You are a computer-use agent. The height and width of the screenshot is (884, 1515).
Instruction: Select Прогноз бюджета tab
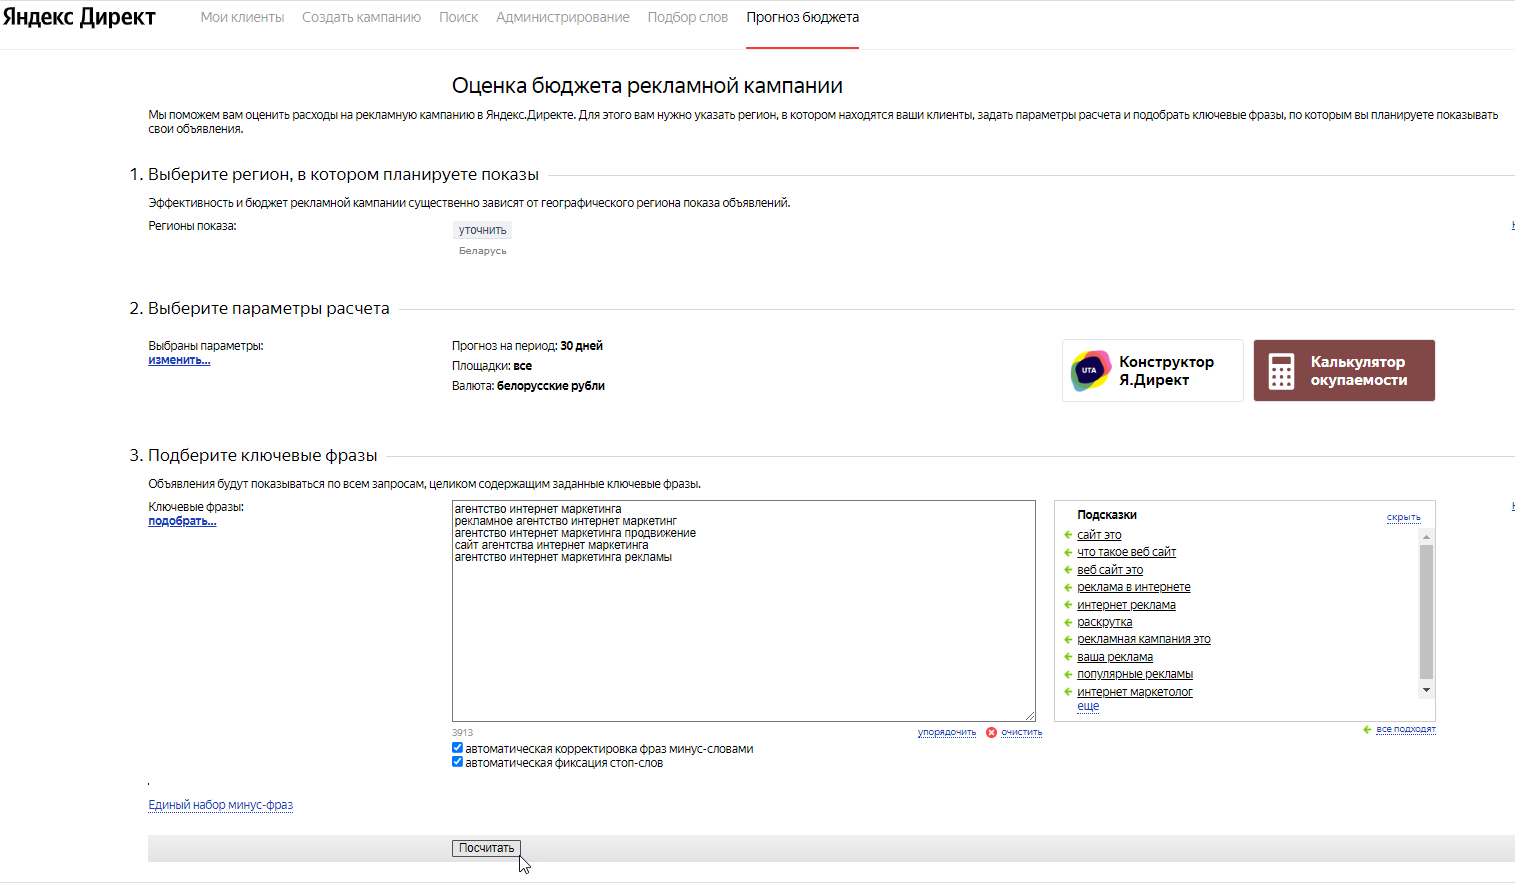pyautogui.click(x=802, y=17)
